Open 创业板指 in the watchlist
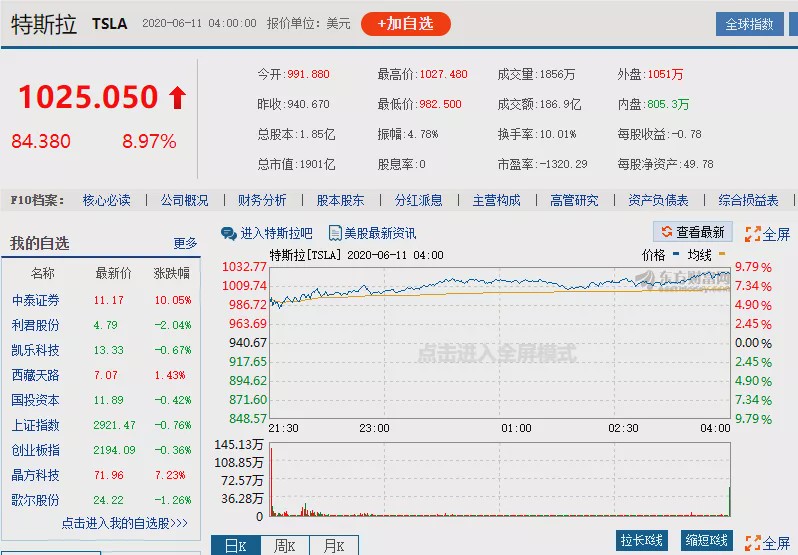This screenshot has width=798, height=555. tap(36, 450)
